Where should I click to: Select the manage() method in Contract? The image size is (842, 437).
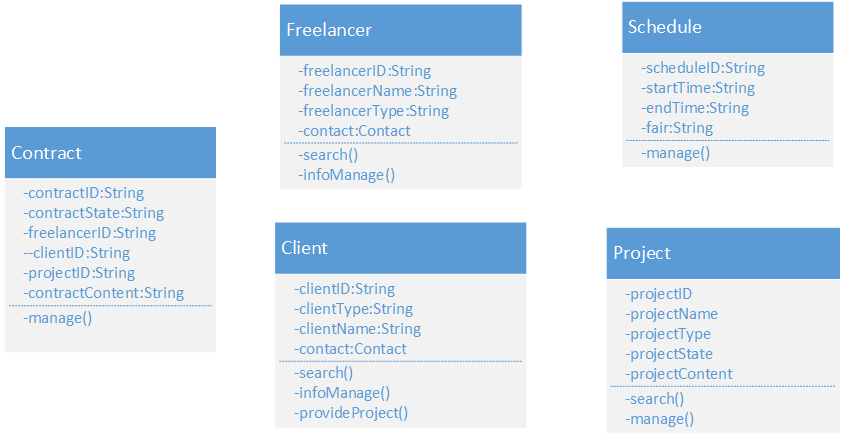(x=57, y=318)
